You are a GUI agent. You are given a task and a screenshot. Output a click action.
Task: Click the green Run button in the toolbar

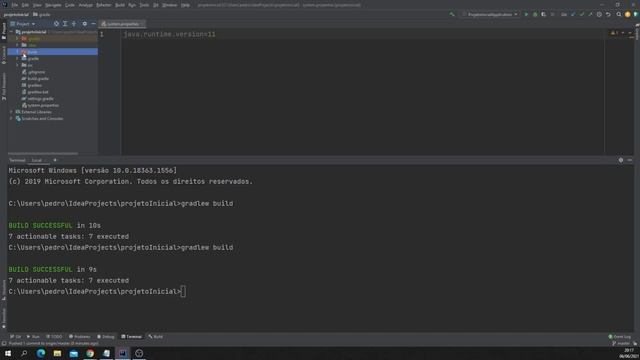pyautogui.click(x=526, y=14)
